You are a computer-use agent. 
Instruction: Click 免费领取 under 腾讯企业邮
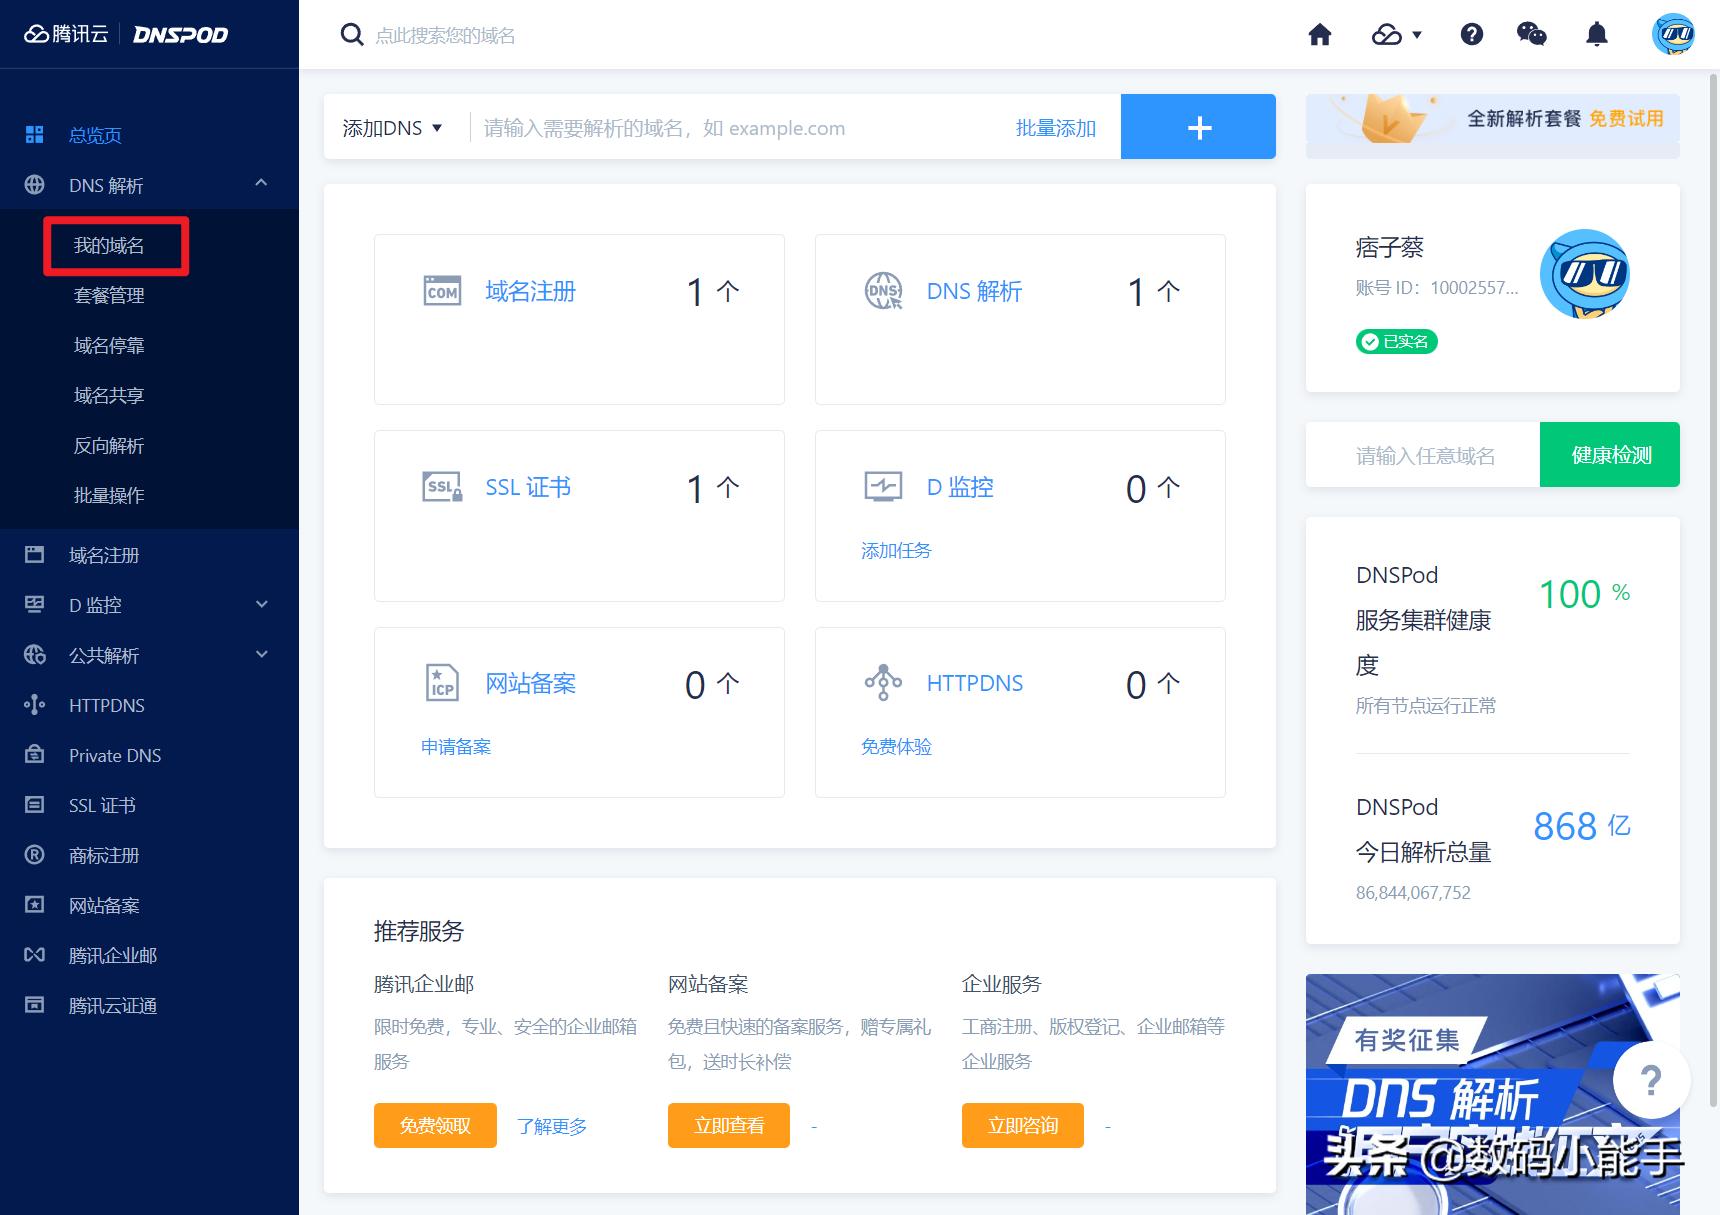pyautogui.click(x=434, y=1125)
